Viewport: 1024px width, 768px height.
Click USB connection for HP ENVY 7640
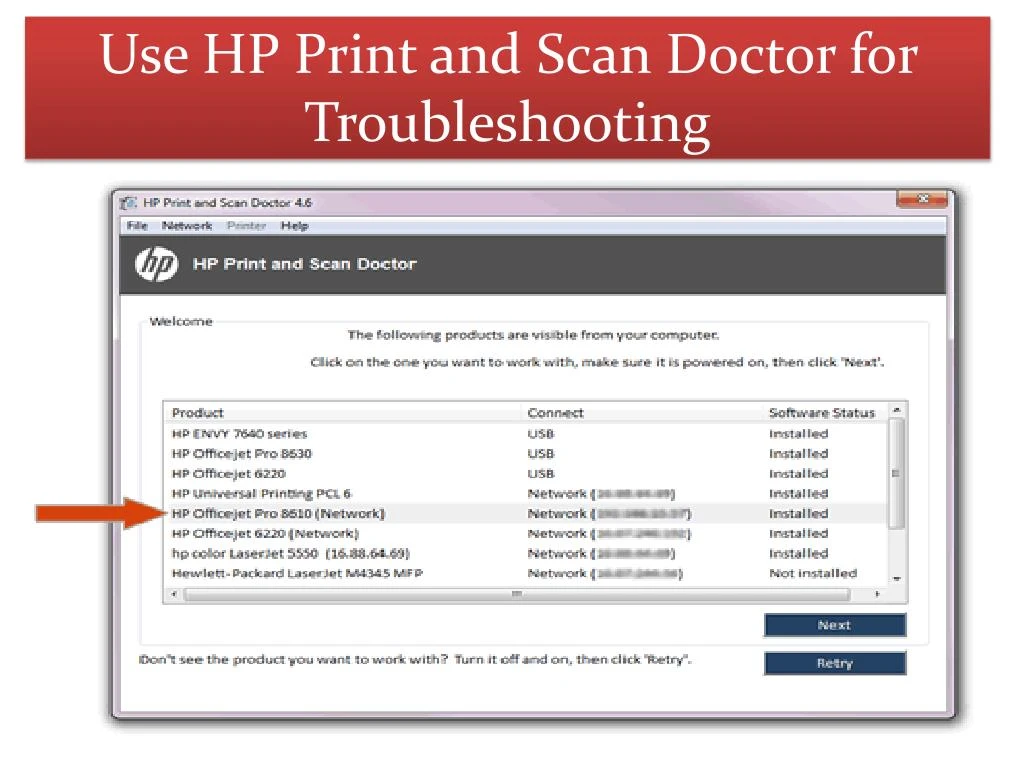(x=541, y=434)
